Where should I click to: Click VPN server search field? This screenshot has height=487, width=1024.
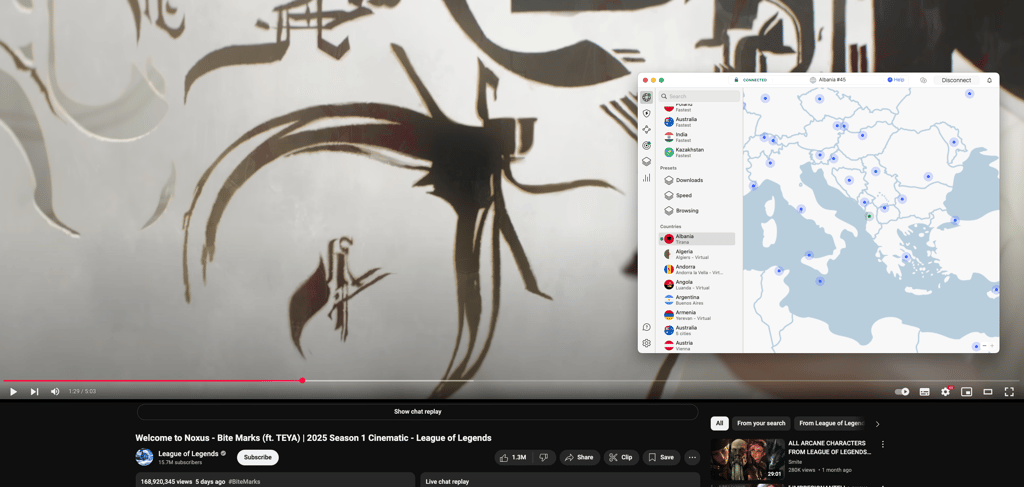(x=699, y=96)
